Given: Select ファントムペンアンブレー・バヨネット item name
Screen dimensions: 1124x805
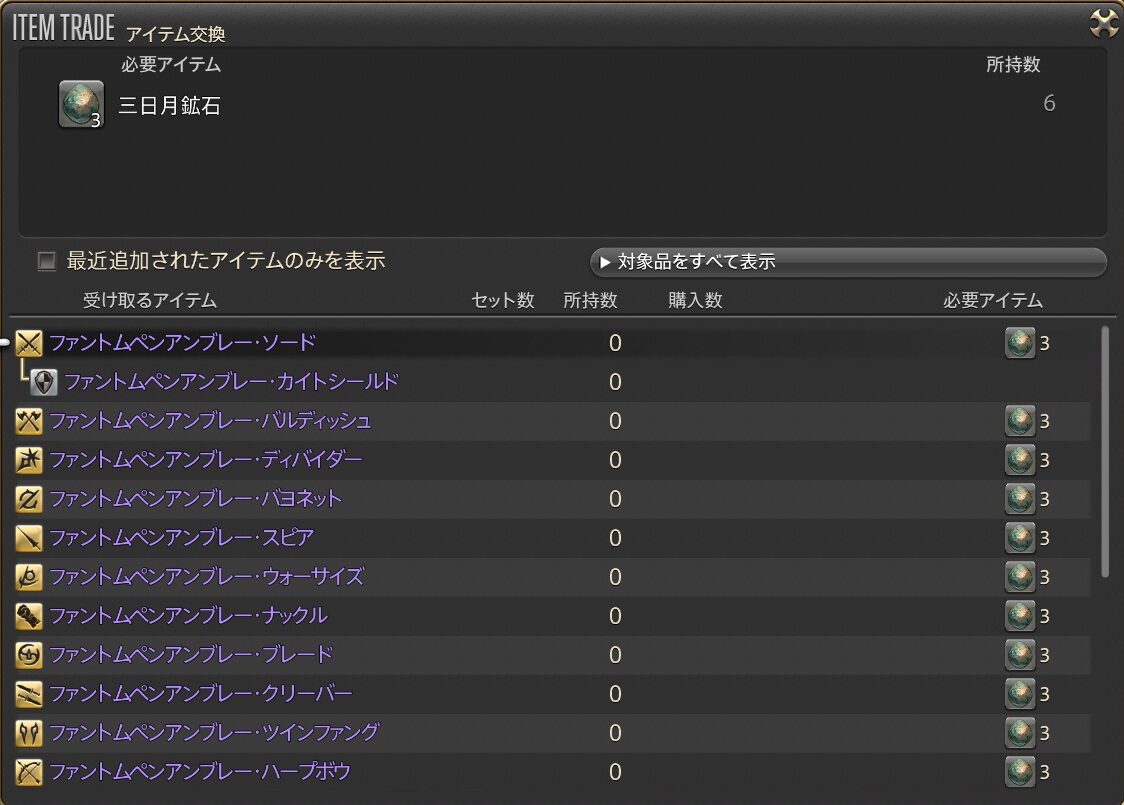Looking at the screenshot, I should 196,498.
